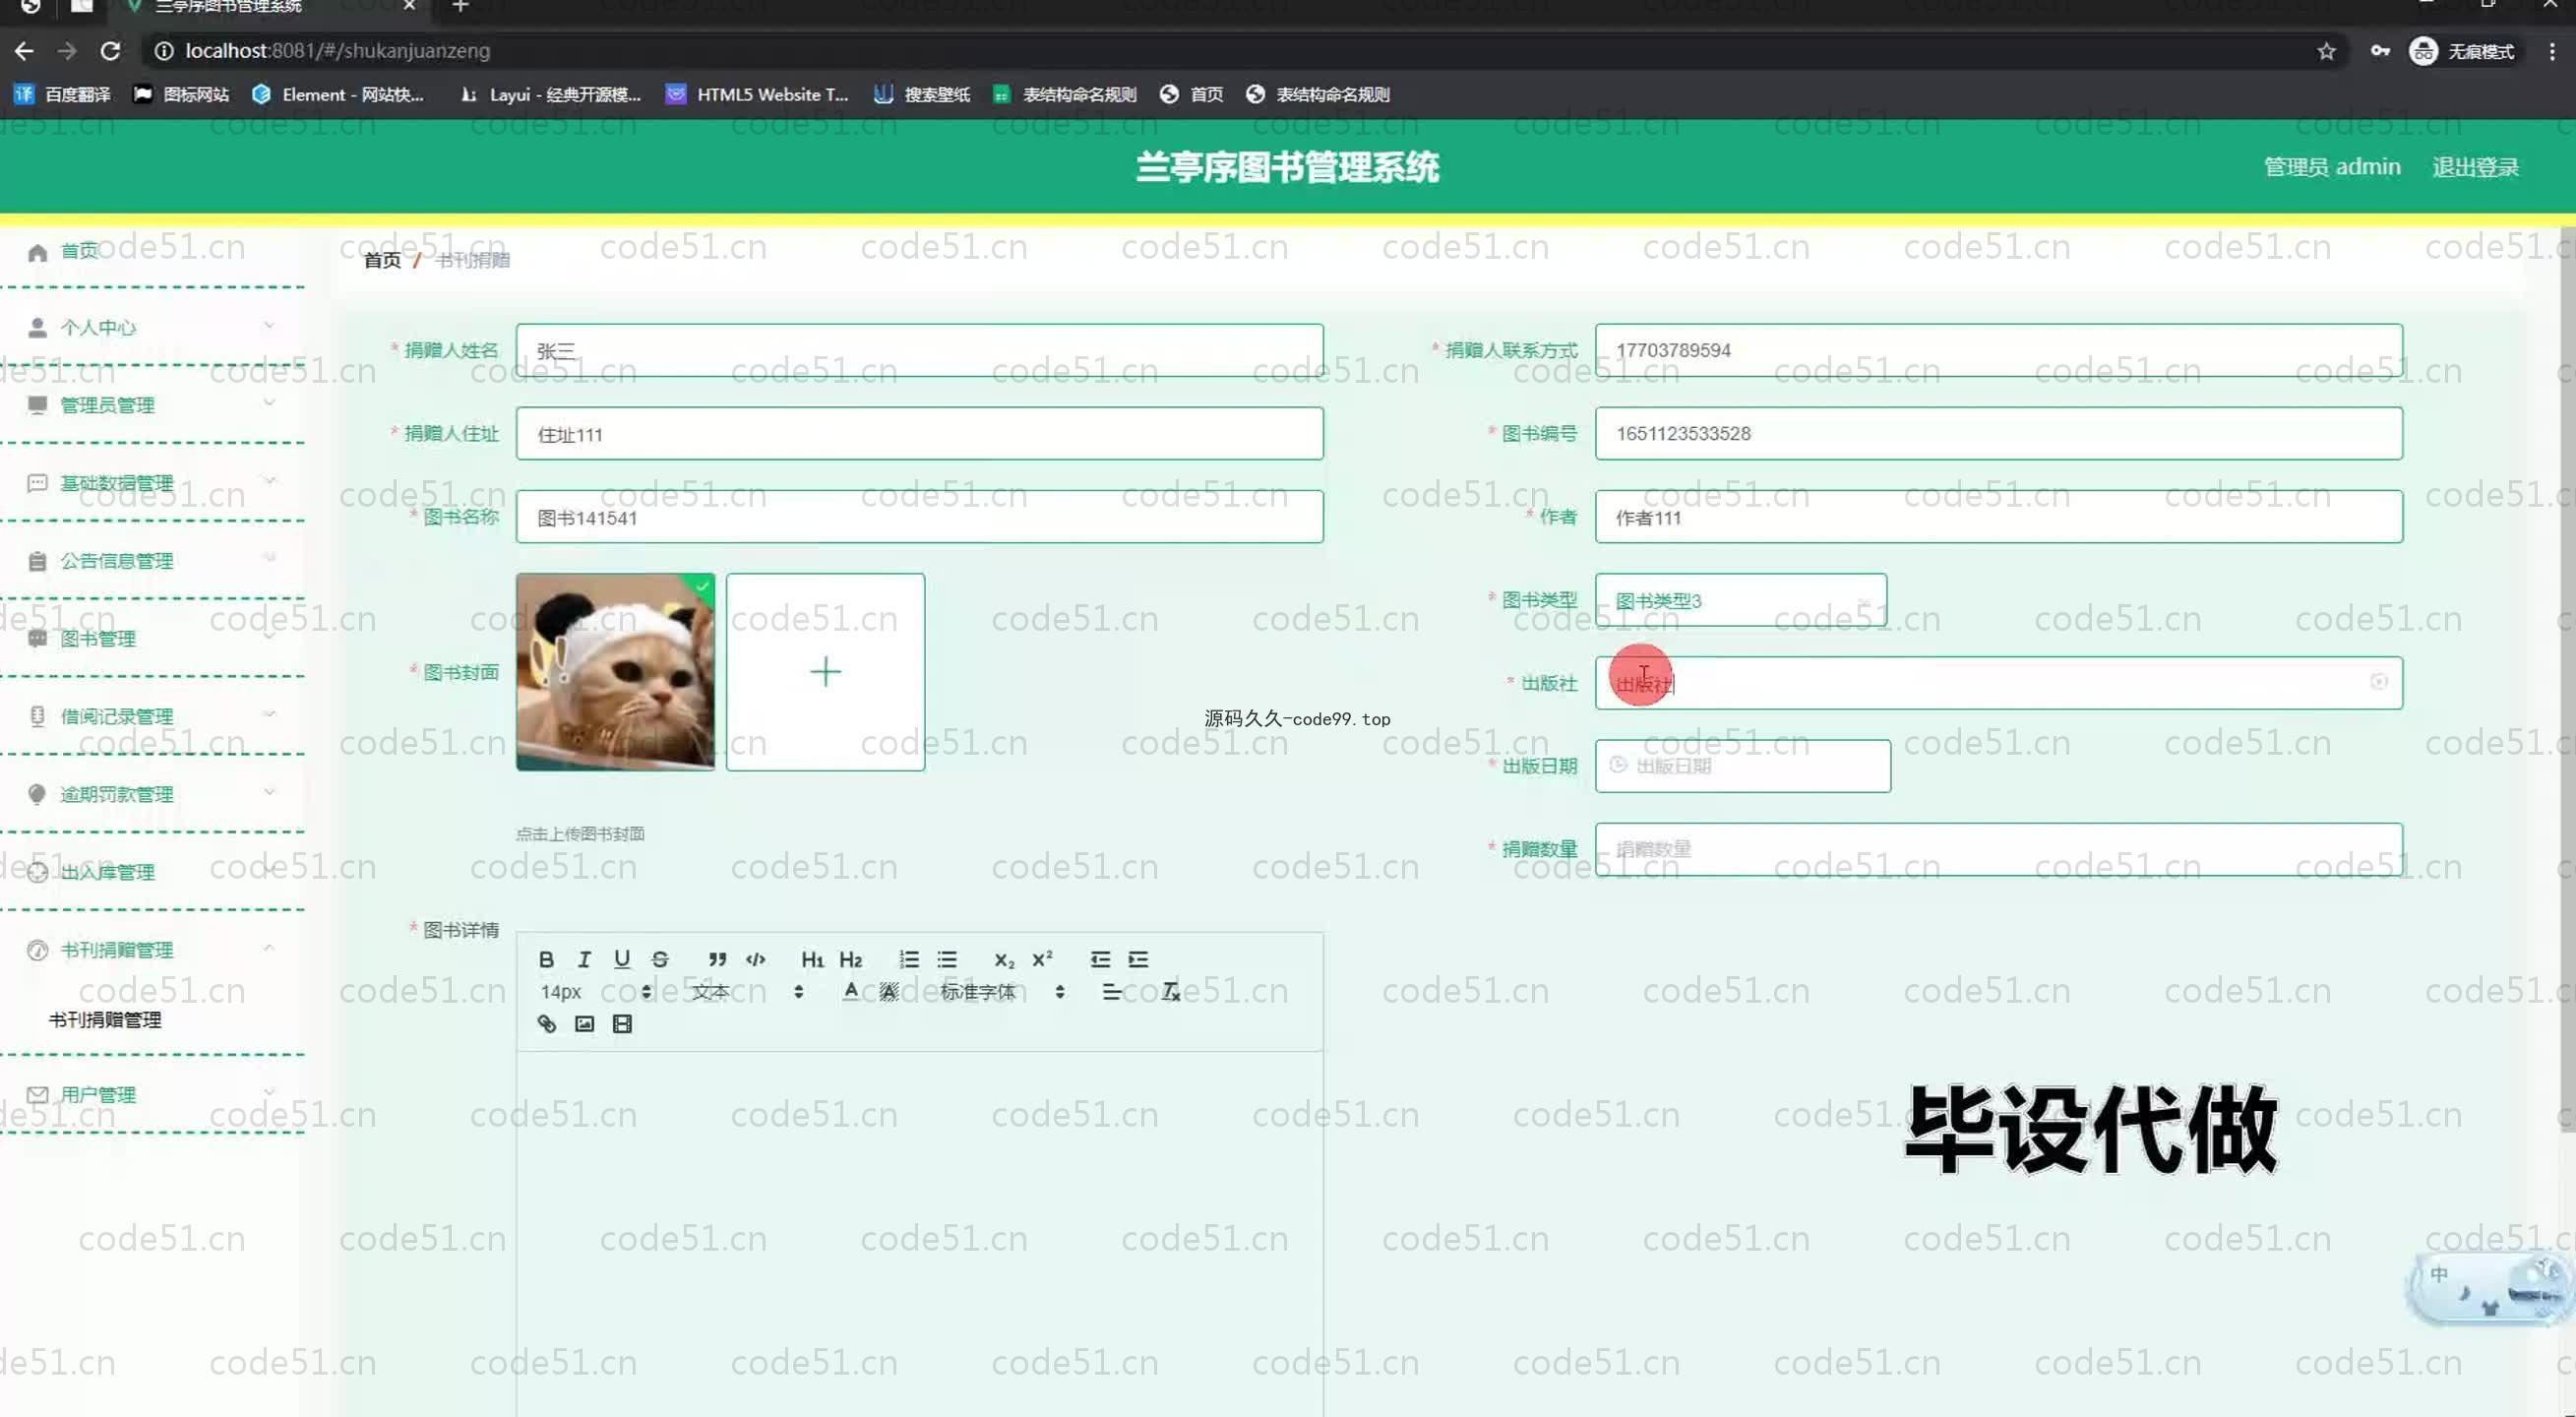The image size is (2576, 1417).
Task: Open the 标准字体 font dropdown
Action: click(1002, 991)
